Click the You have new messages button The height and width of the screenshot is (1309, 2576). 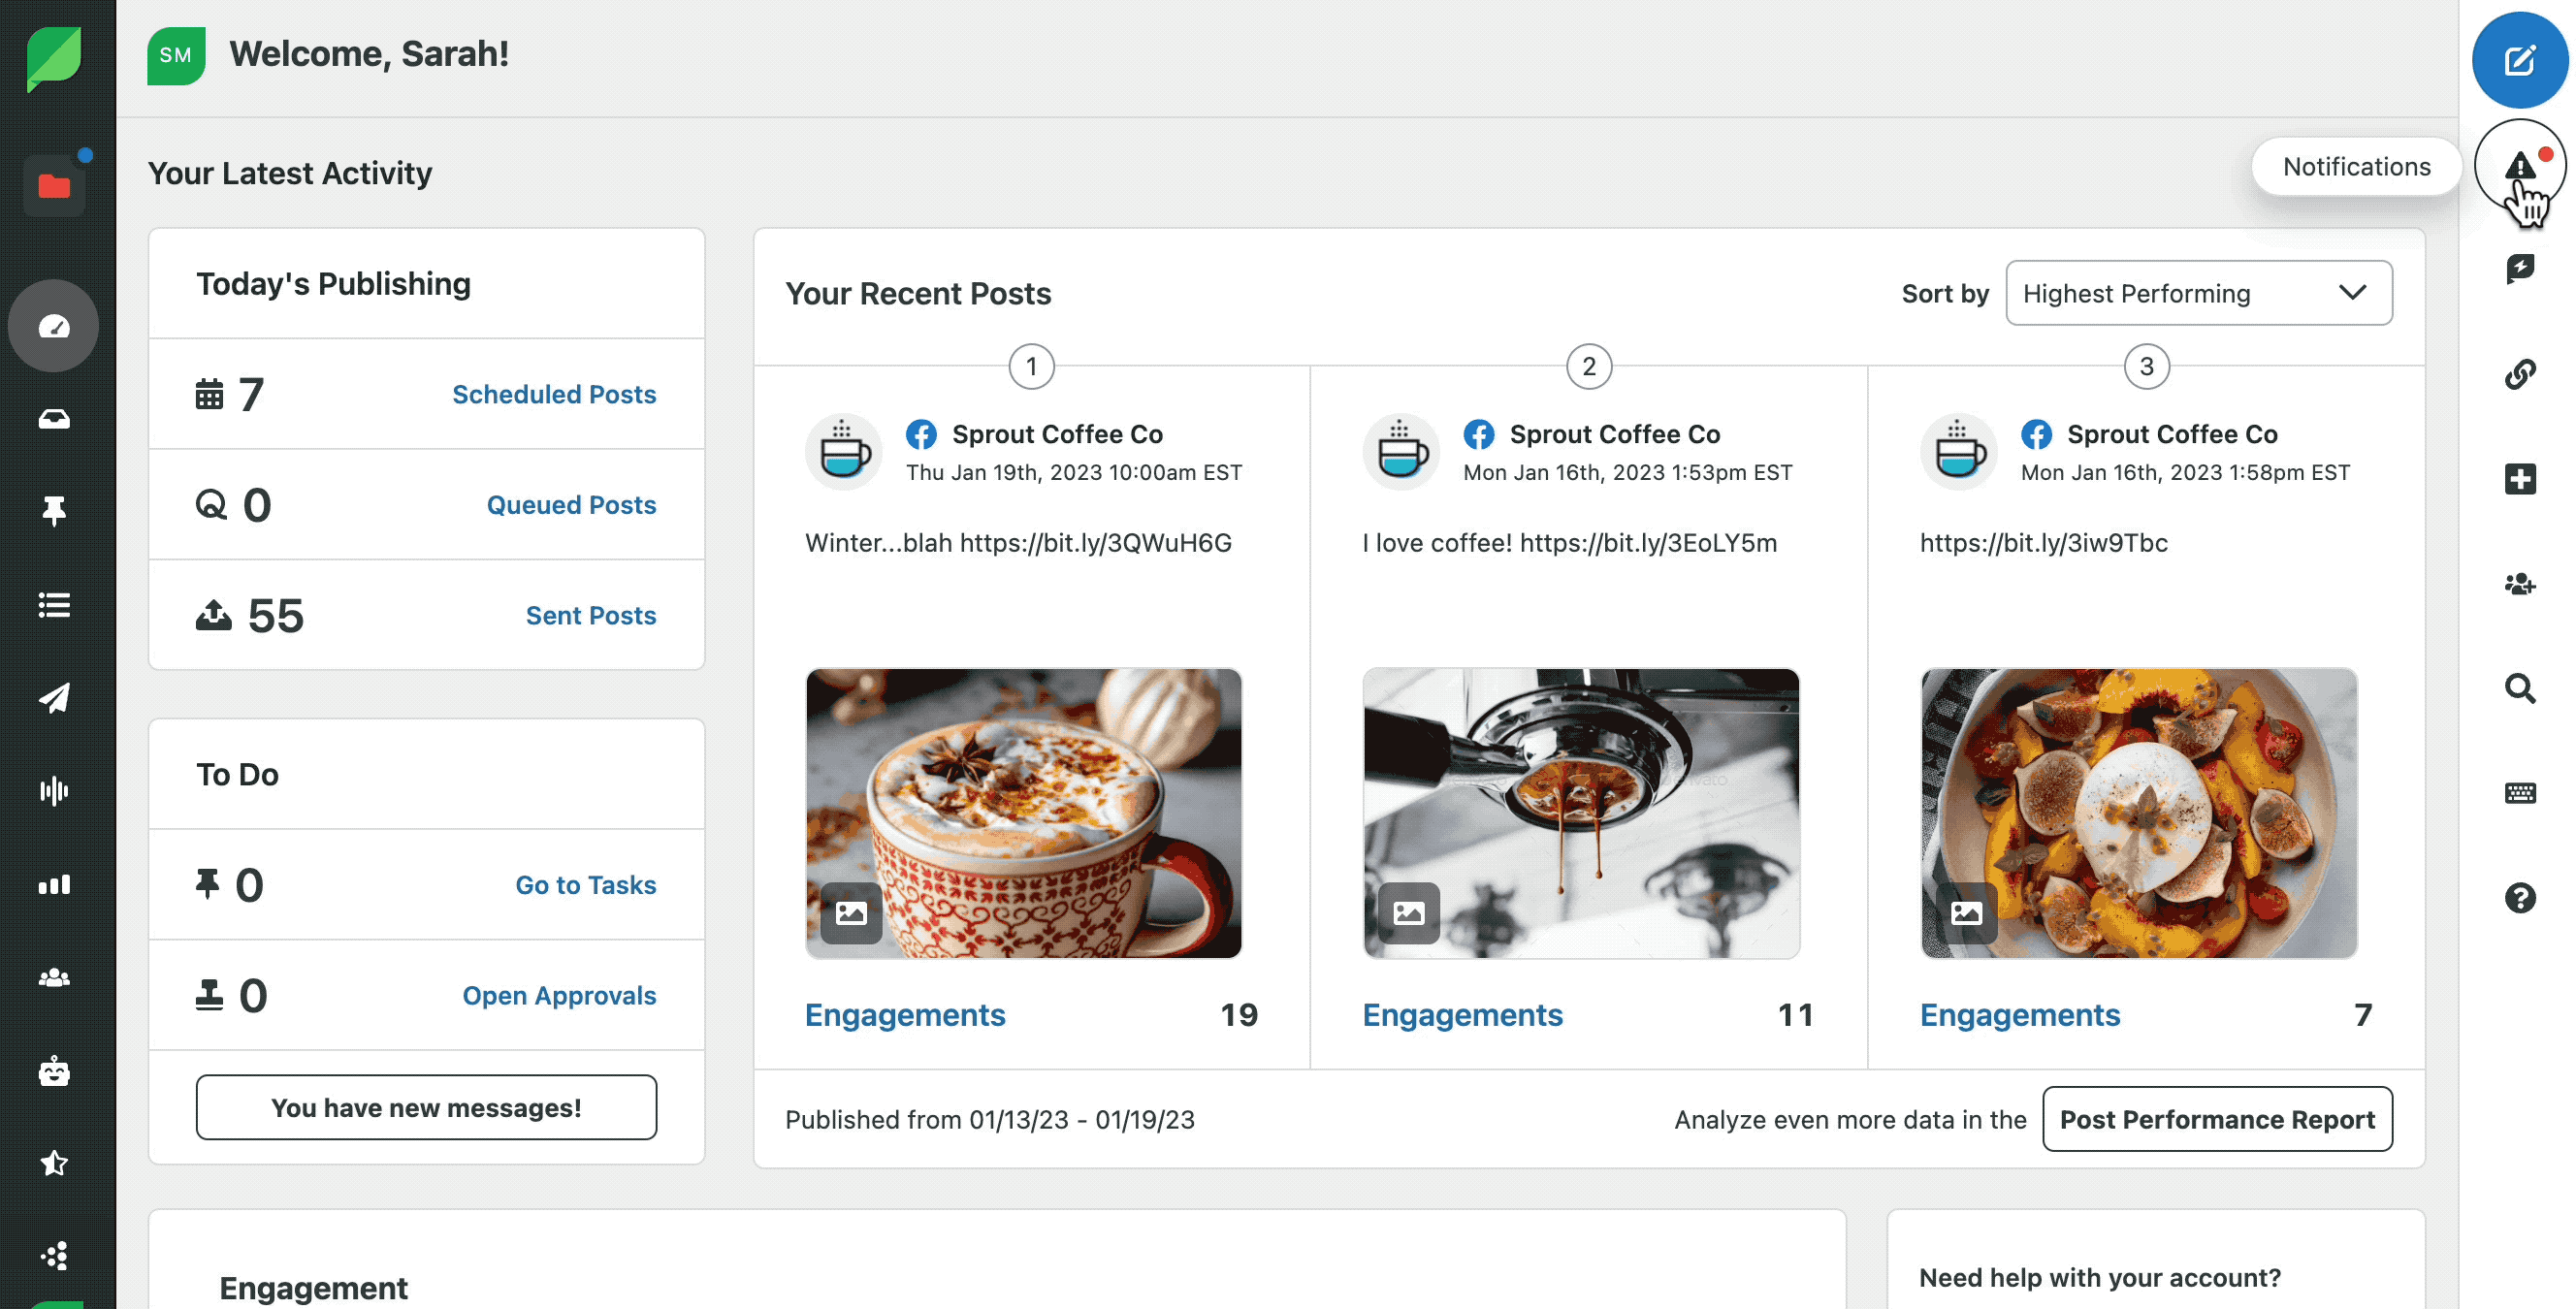coord(426,1107)
